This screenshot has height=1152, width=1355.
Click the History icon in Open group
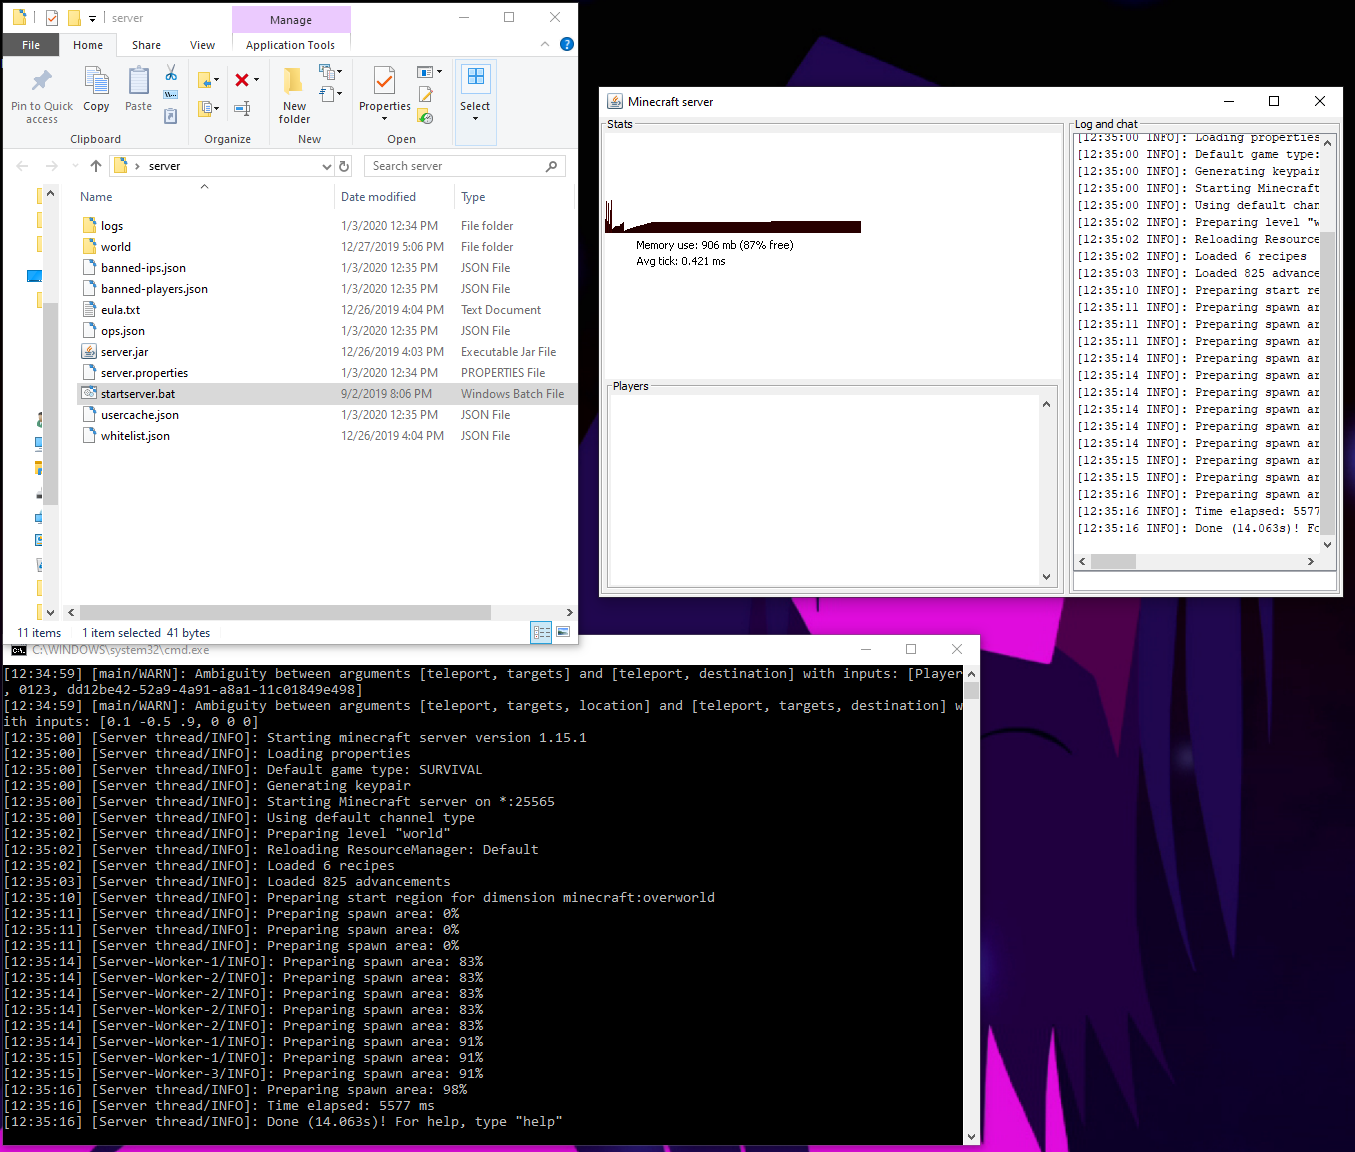click(425, 116)
